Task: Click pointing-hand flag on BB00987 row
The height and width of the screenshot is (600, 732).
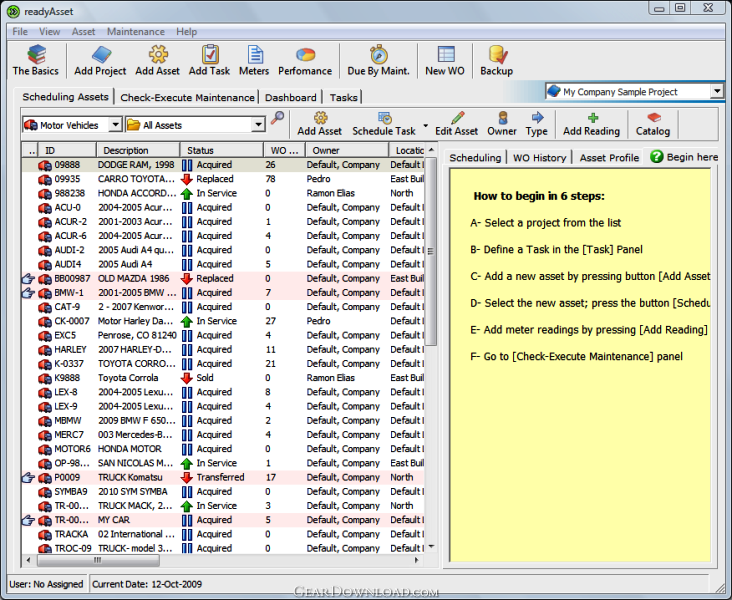Action: click(x=28, y=279)
